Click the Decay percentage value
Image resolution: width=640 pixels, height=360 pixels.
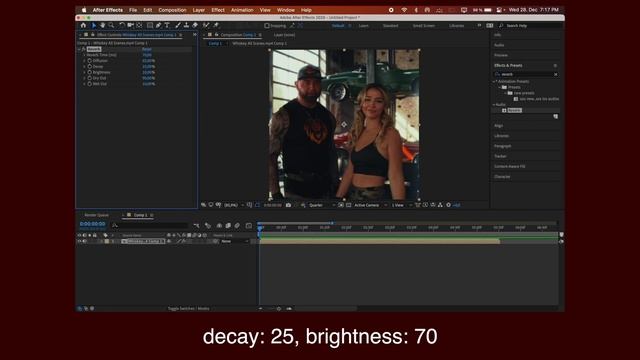pos(149,66)
